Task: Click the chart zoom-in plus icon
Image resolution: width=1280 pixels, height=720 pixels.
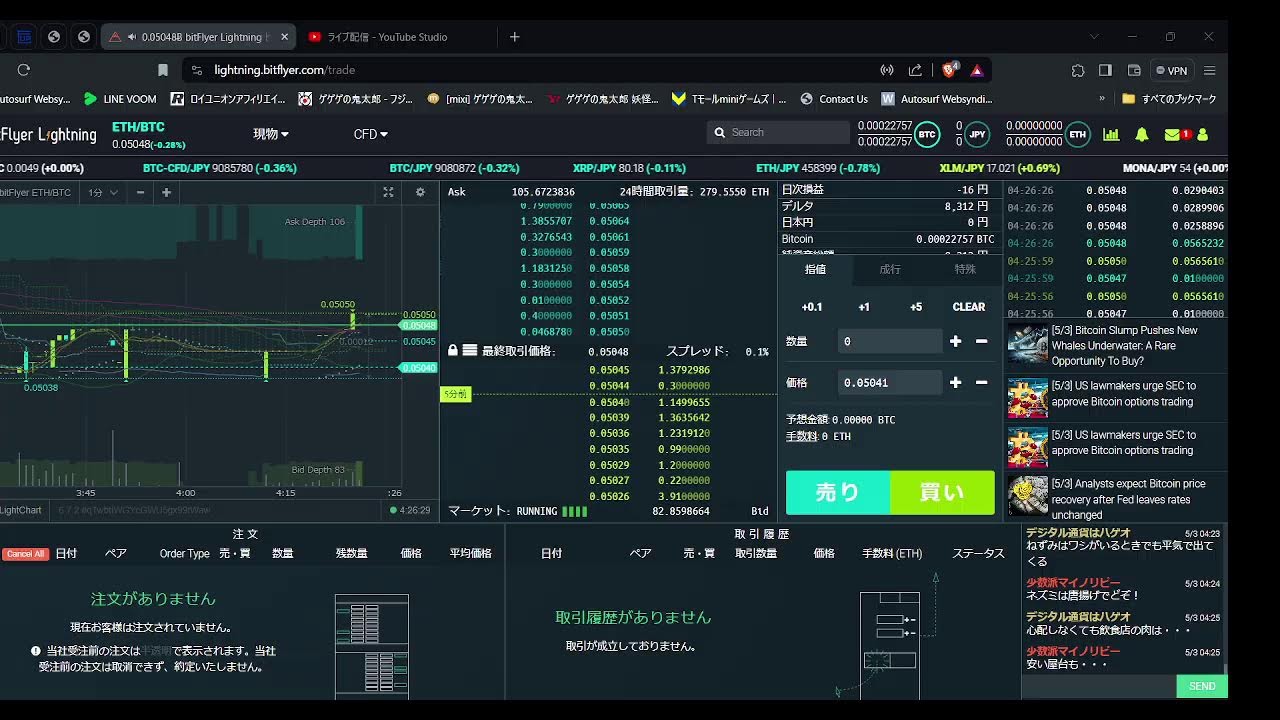Action: point(166,192)
